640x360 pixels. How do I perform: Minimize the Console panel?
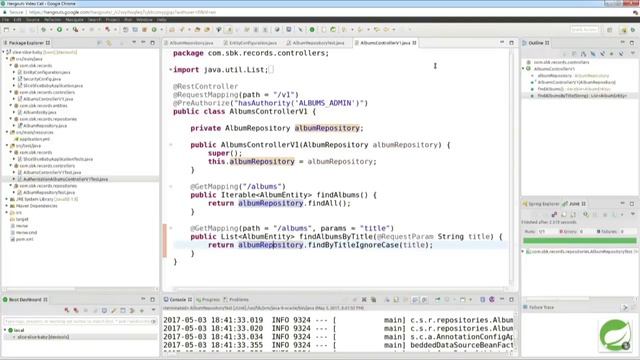click(x=502, y=299)
